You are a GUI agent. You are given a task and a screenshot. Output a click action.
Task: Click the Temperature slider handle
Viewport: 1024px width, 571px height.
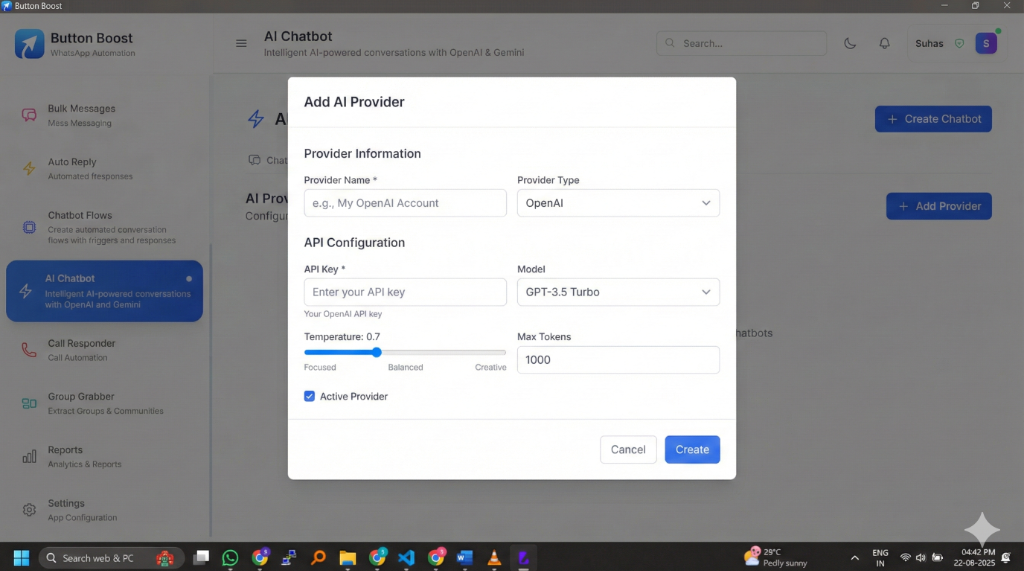click(x=377, y=352)
